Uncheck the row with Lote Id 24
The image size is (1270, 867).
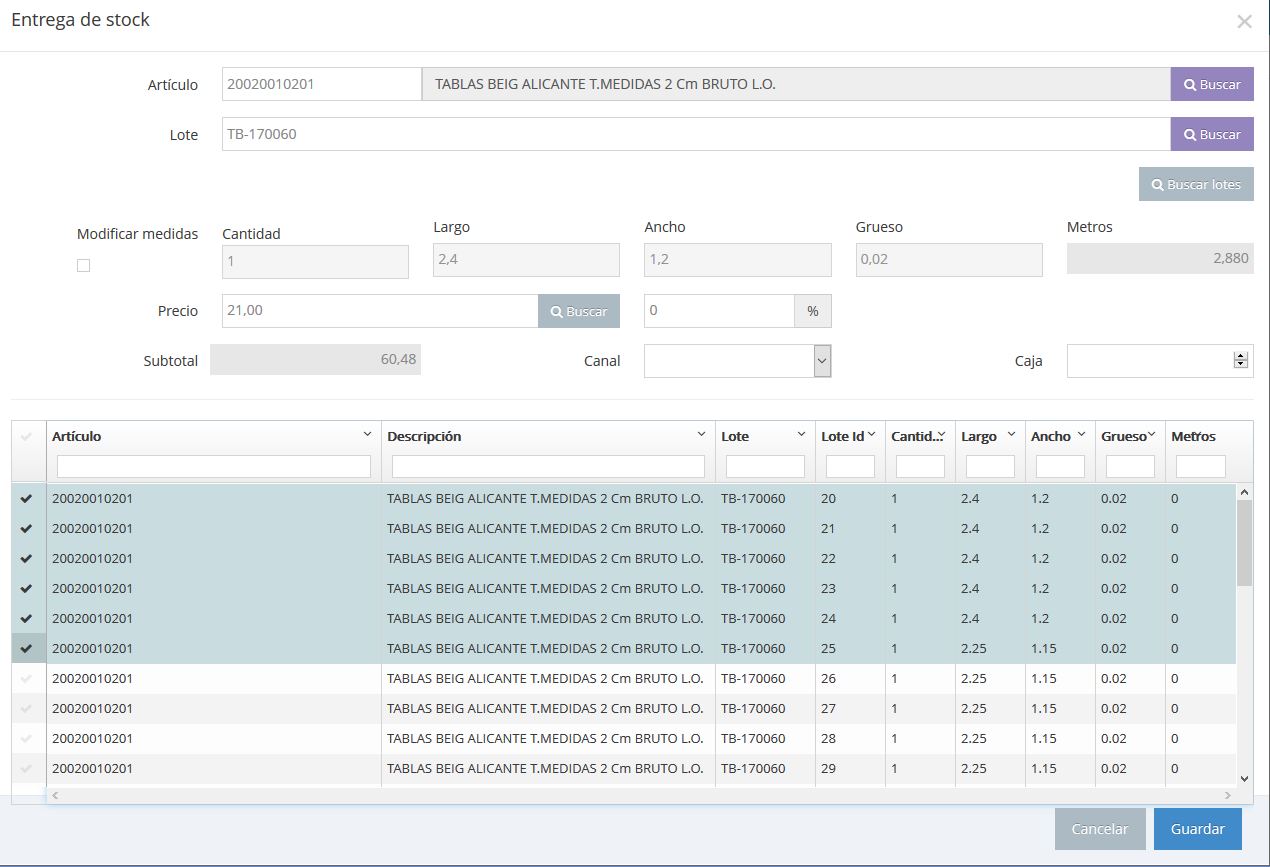[x=27, y=618]
